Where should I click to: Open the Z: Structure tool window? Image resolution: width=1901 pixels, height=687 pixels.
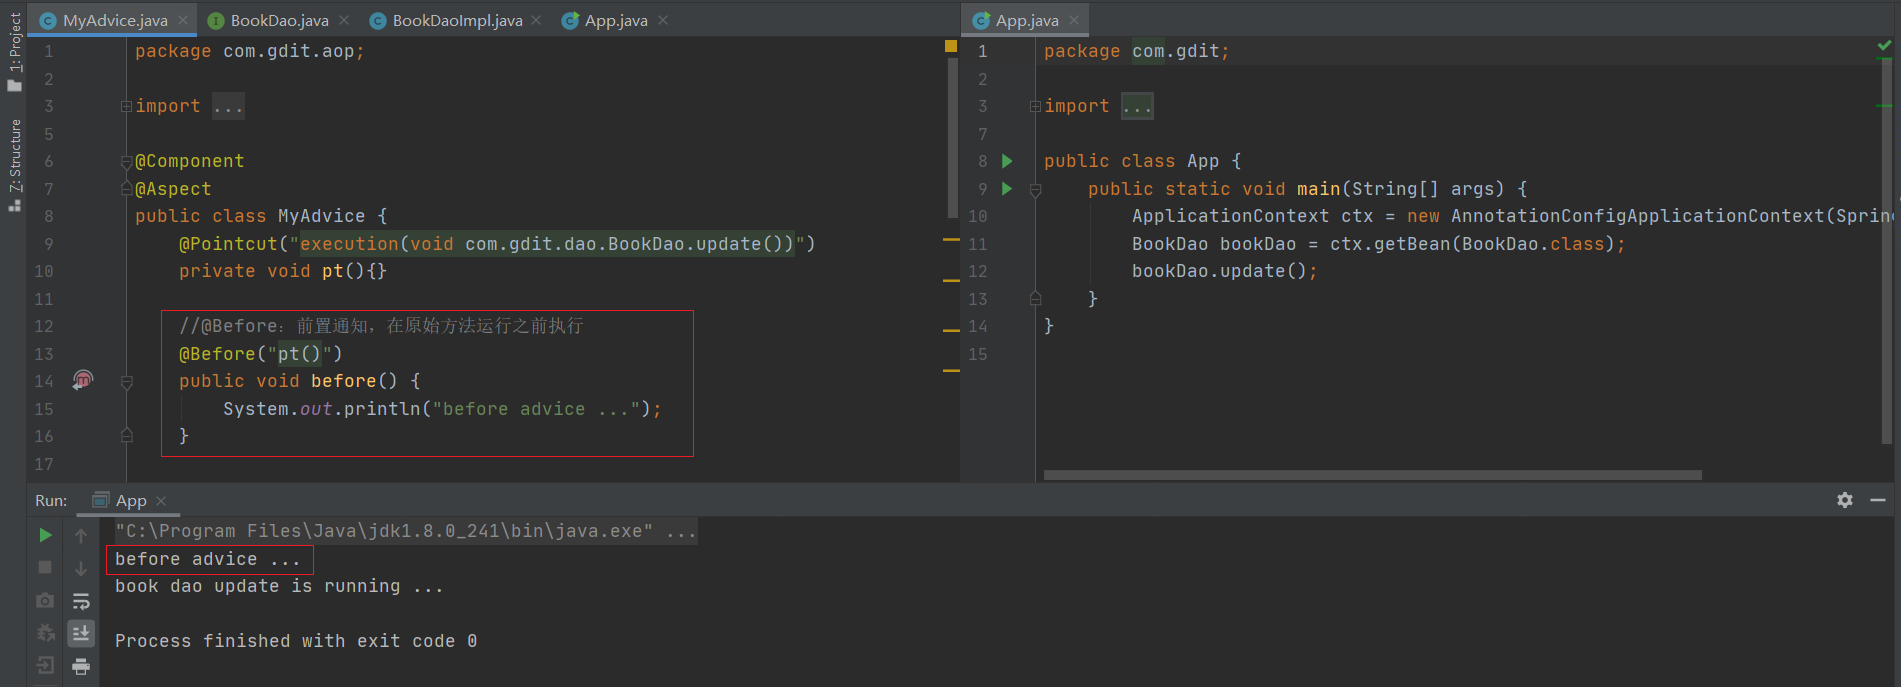[x=14, y=165]
